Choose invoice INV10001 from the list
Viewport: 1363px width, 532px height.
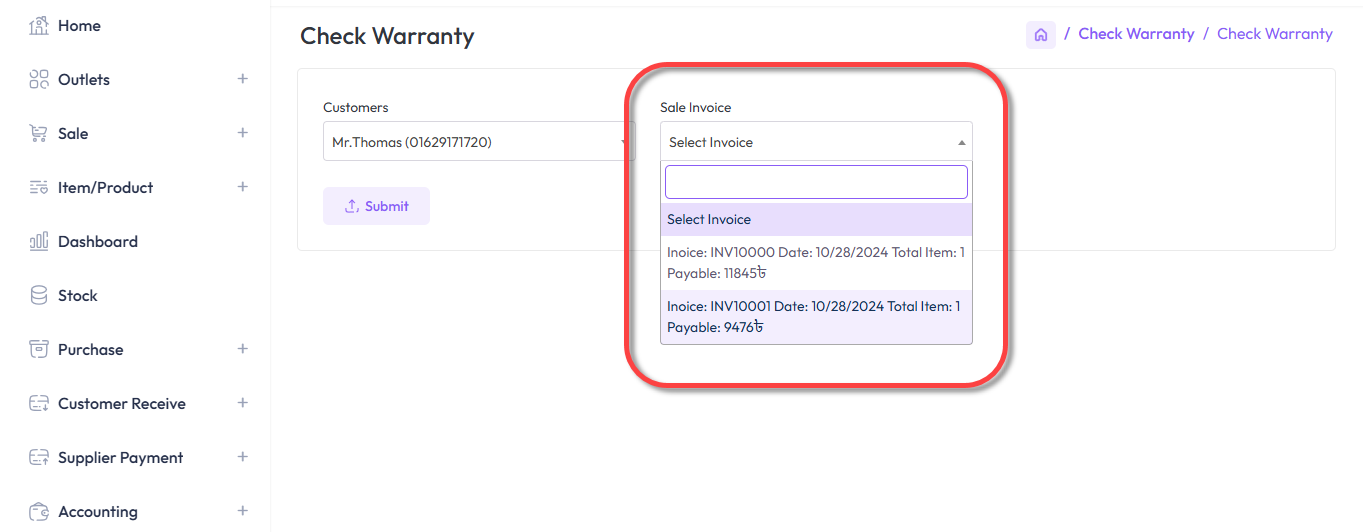pos(815,317)
